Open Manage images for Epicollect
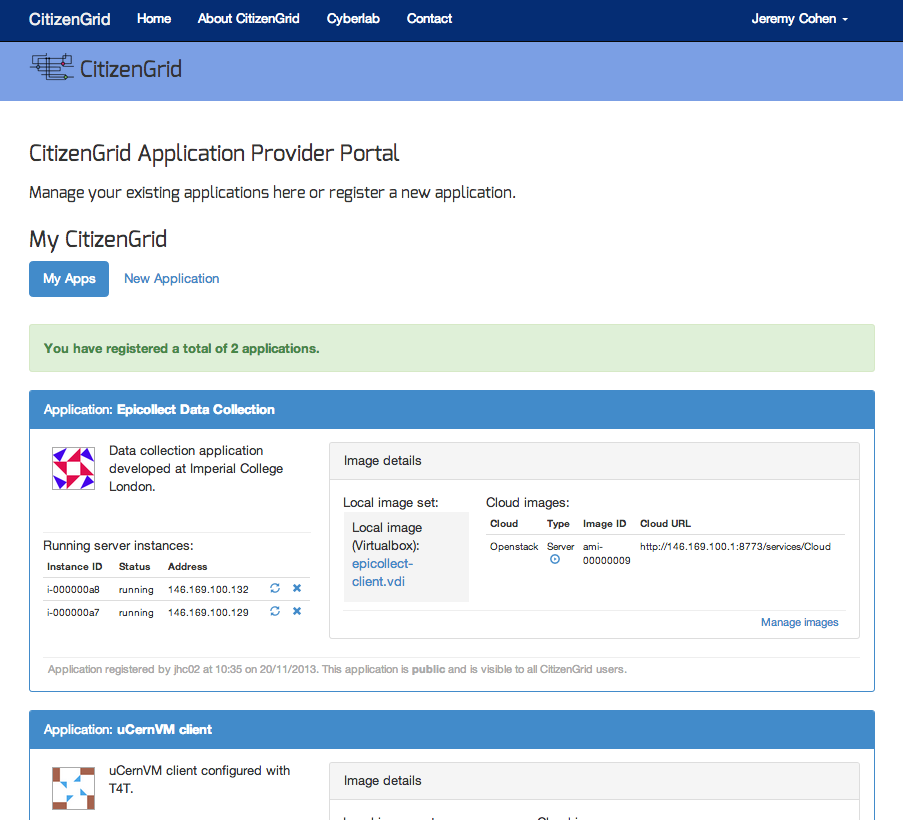 click(799, 622)
